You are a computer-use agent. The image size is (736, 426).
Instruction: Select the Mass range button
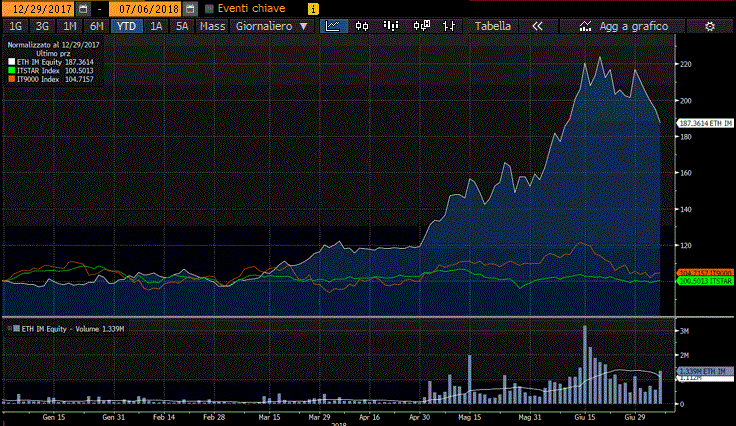coord(212,26)
